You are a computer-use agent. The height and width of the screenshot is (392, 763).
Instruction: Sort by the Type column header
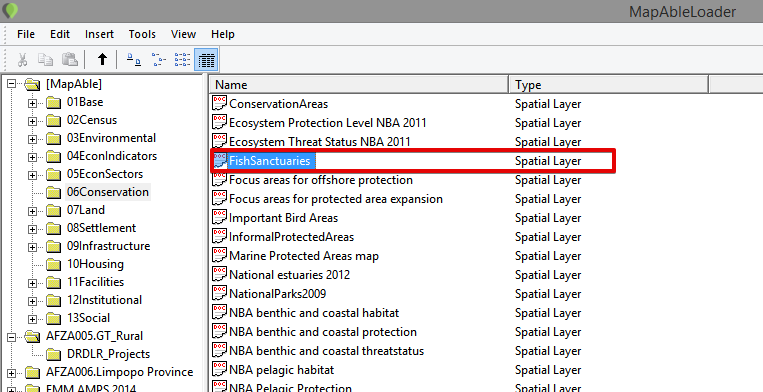pyautogui.click(x=609, y=85)
